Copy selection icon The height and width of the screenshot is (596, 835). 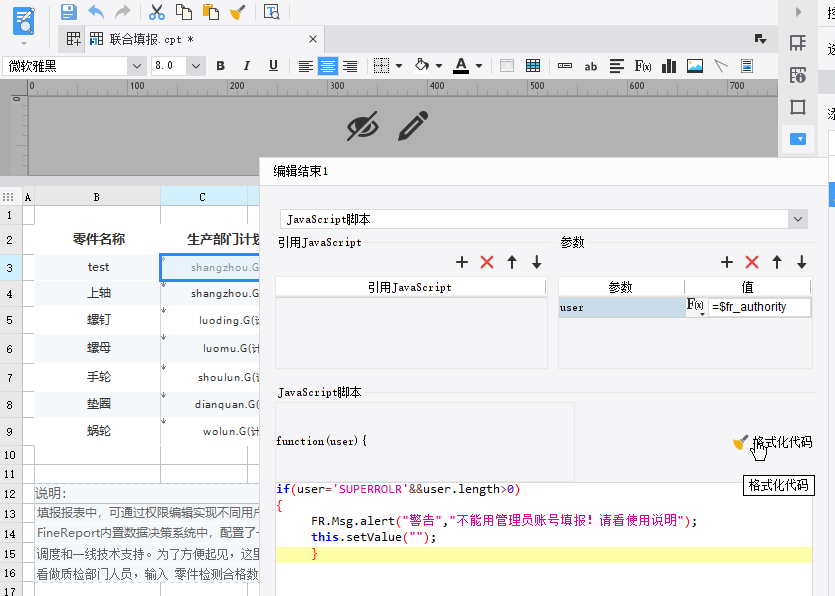coord(184,12)
